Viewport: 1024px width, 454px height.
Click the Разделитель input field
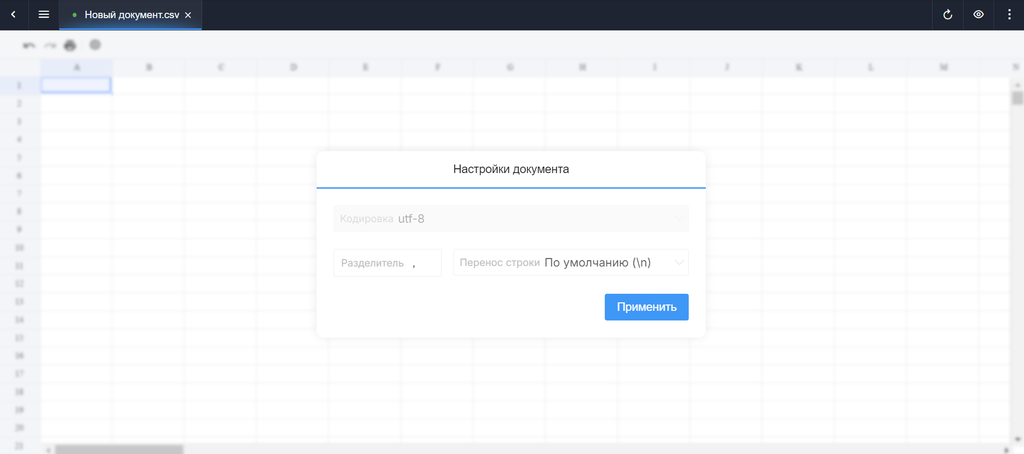tap(387, 263)
